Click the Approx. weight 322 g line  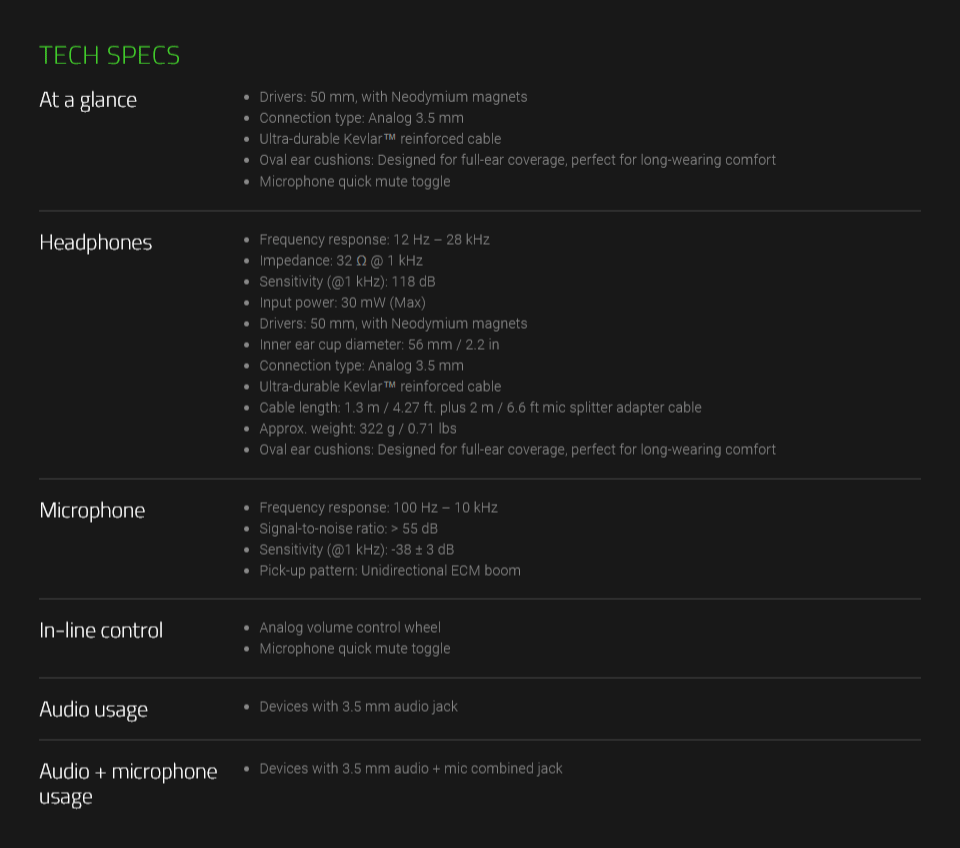(x=358, y=429)
